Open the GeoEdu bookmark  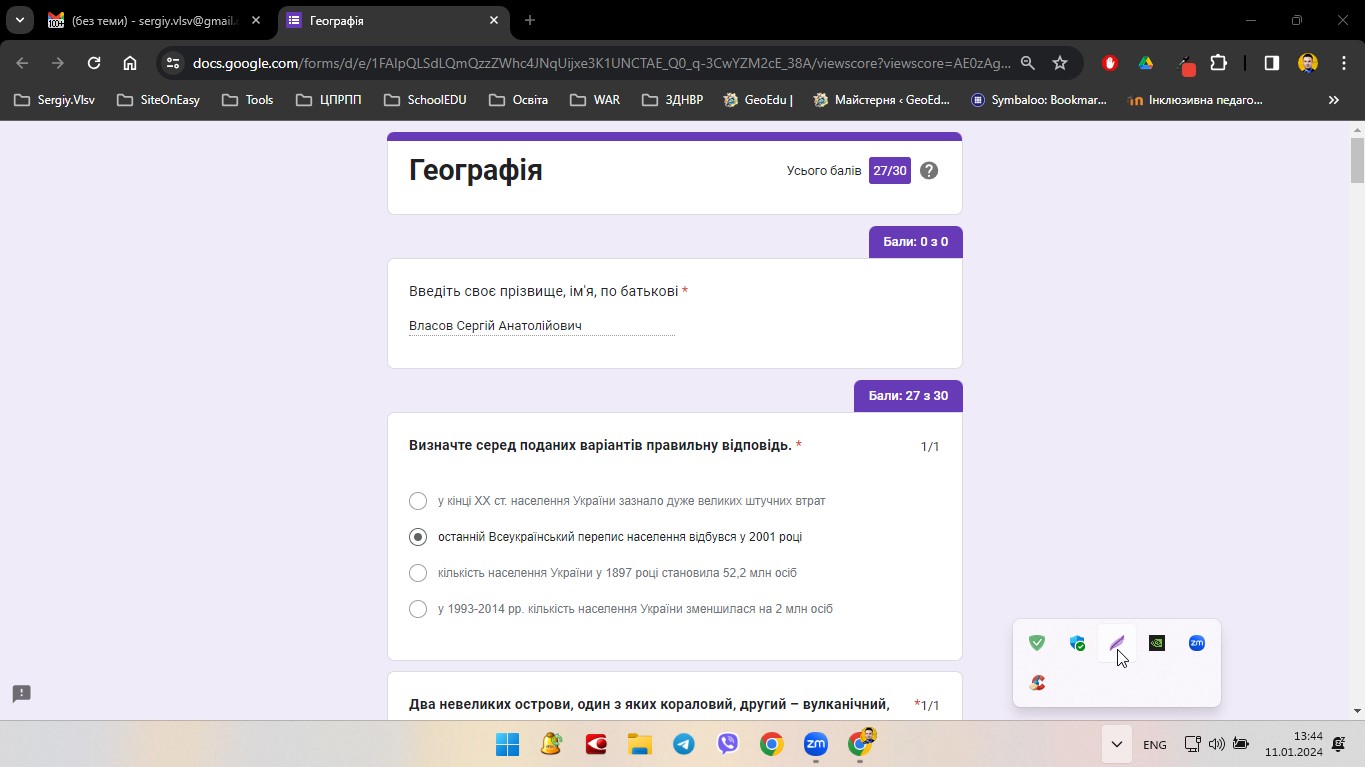click(x=758, y=100)
